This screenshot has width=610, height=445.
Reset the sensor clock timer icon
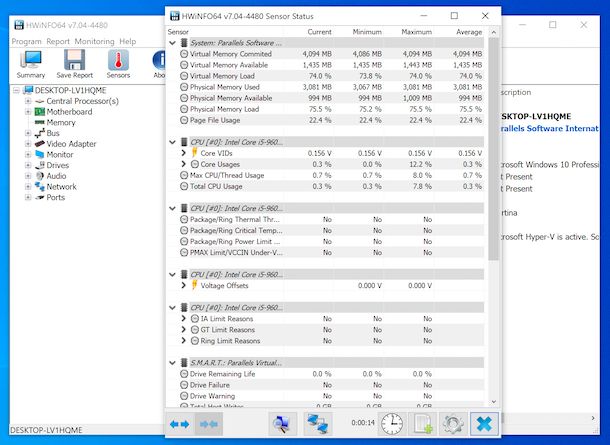[x=392, y=424]
